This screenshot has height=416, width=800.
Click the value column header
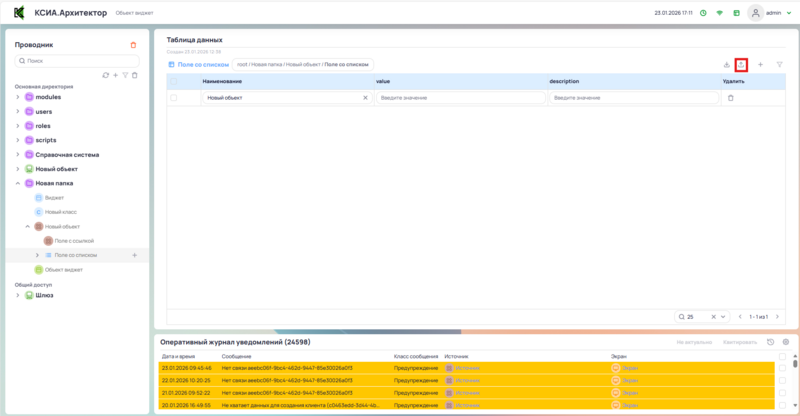383,81
